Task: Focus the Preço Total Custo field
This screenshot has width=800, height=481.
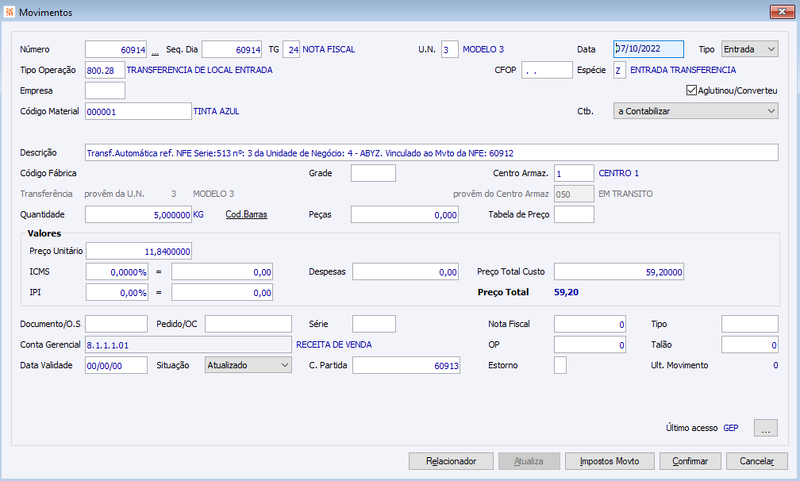Action: point(619,272)
